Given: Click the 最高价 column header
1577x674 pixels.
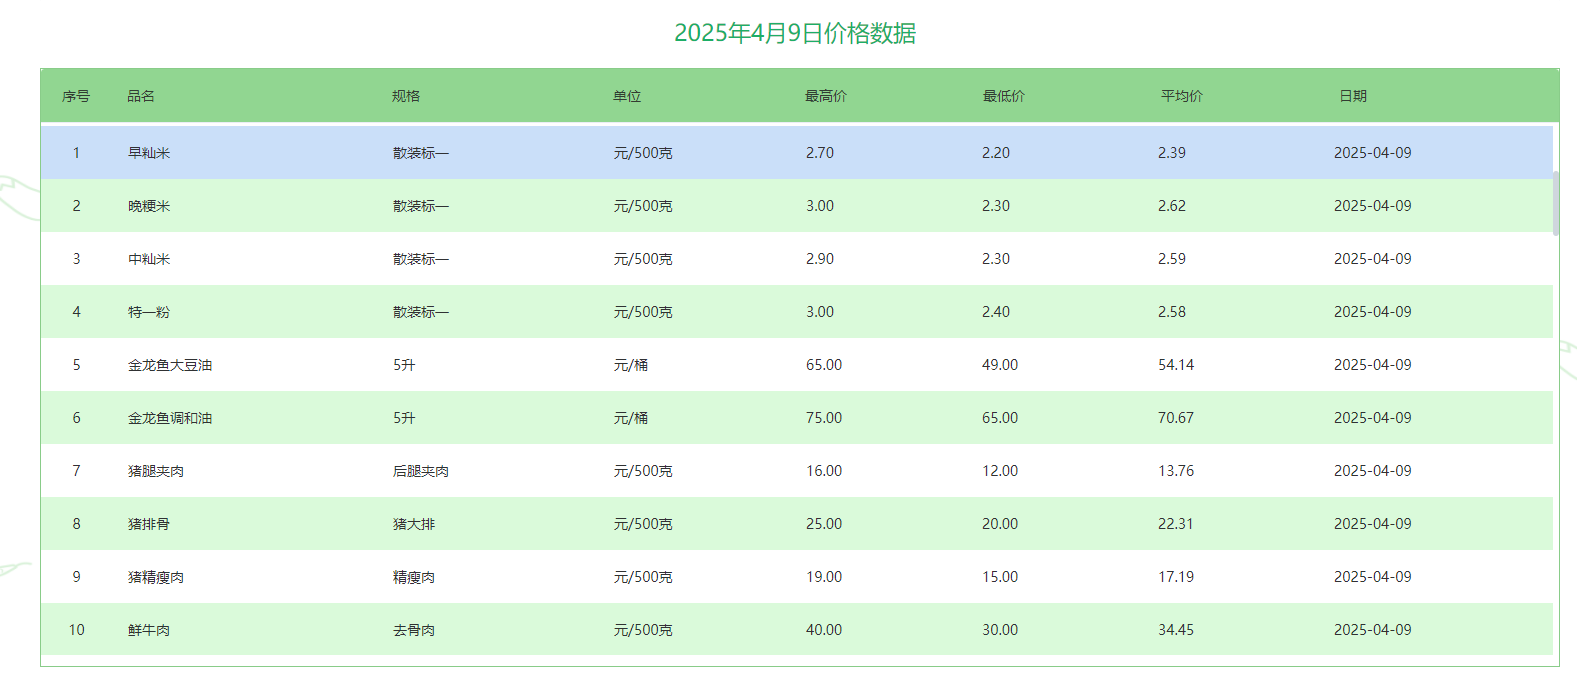Looking at the screenshot, I should [x=825, y=96].
